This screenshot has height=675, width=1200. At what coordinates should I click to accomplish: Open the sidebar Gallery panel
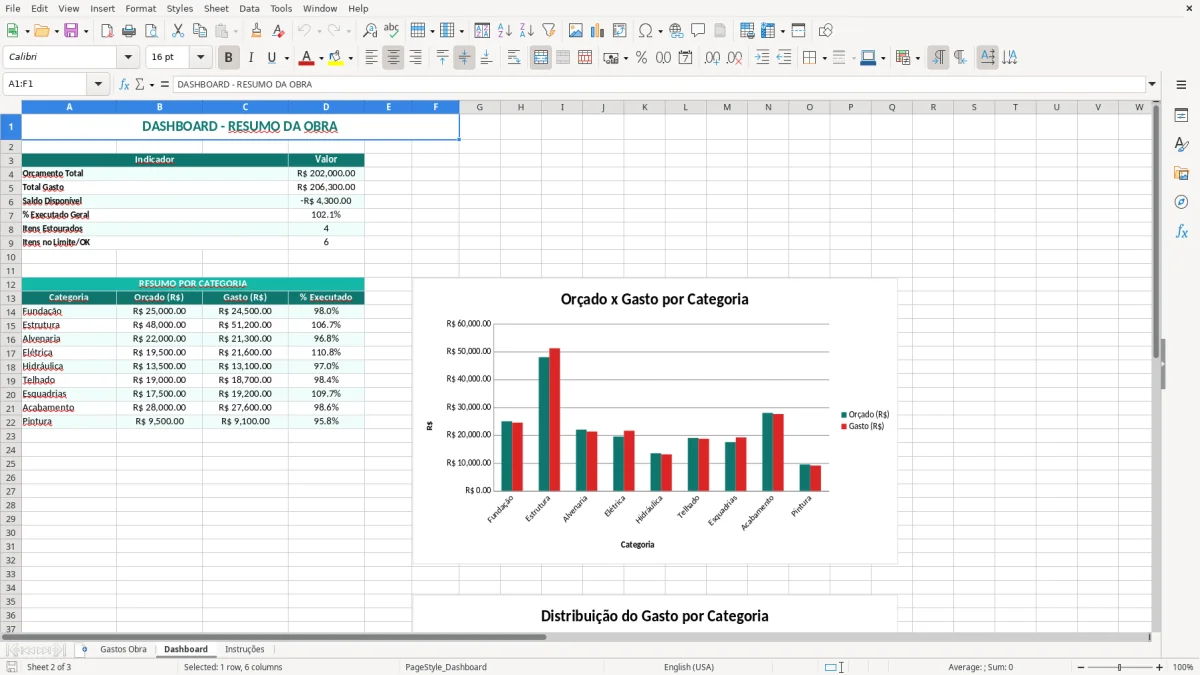(1181, 174)
